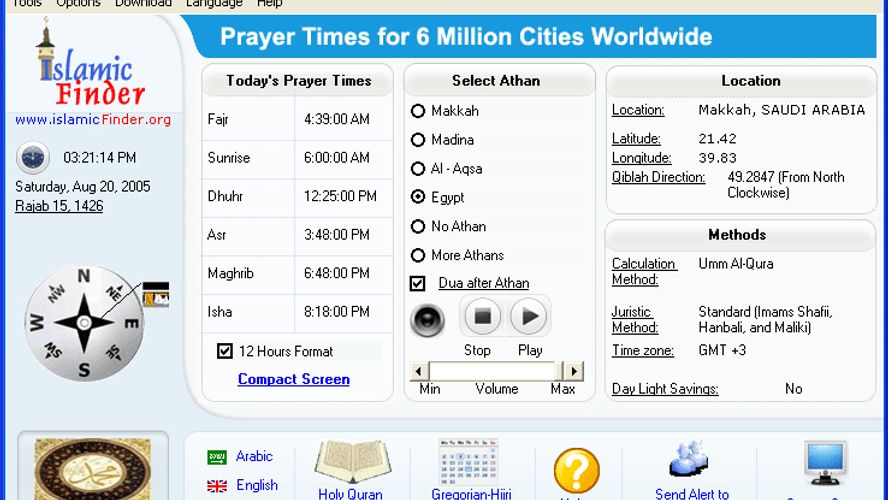Click the Saturday, Aug 20, 2005 date

(83, 187)
